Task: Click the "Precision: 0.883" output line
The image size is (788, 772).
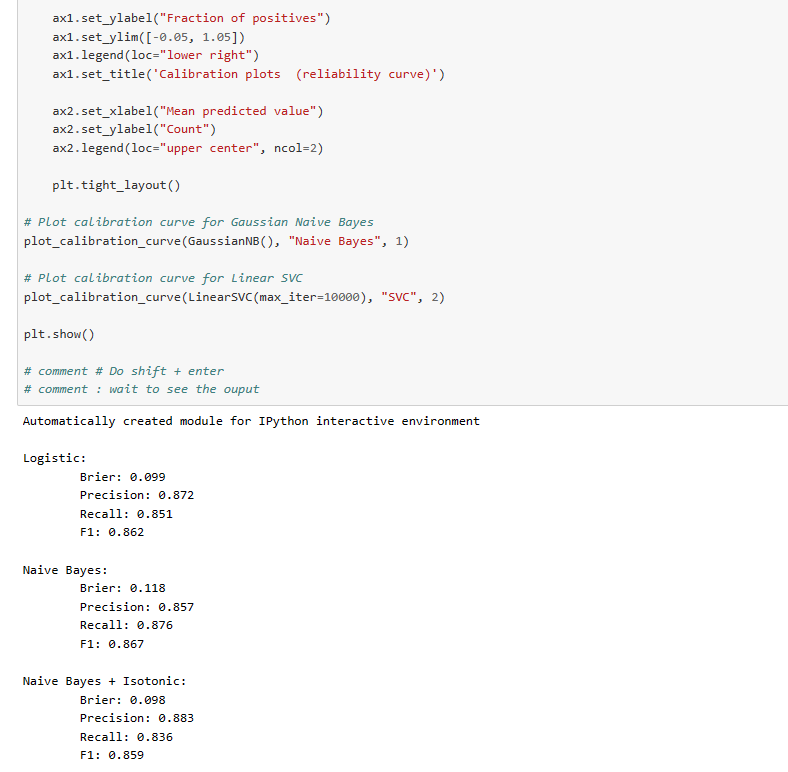Action: 137,718
